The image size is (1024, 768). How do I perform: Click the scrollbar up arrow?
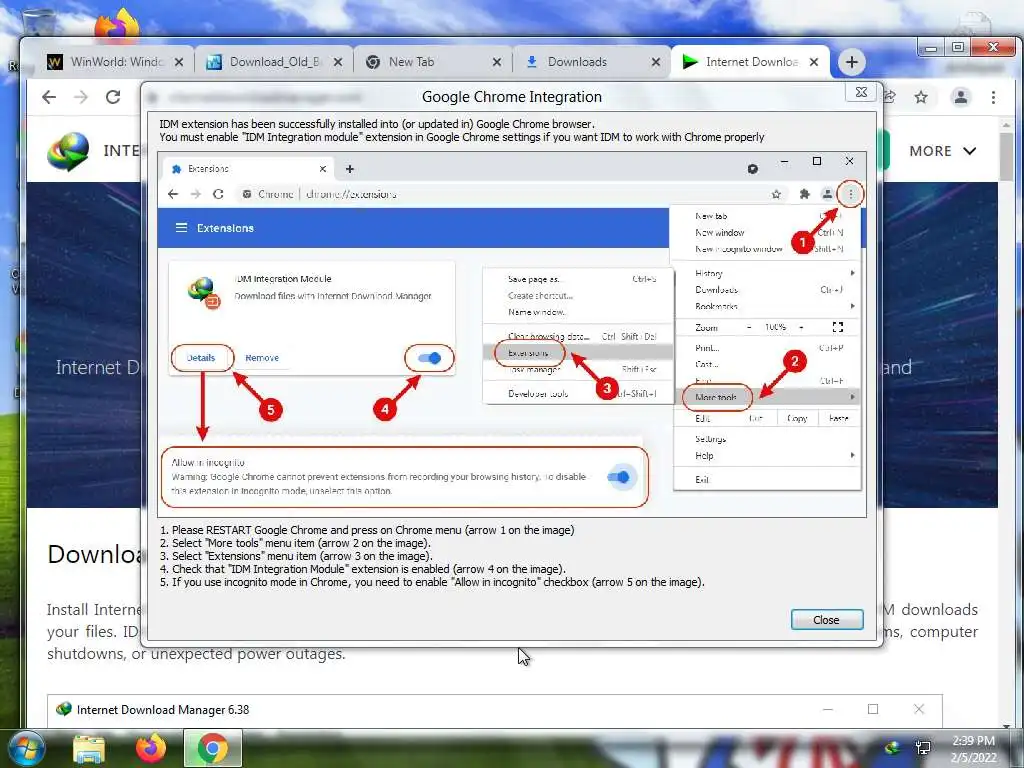pos(1006,125)
